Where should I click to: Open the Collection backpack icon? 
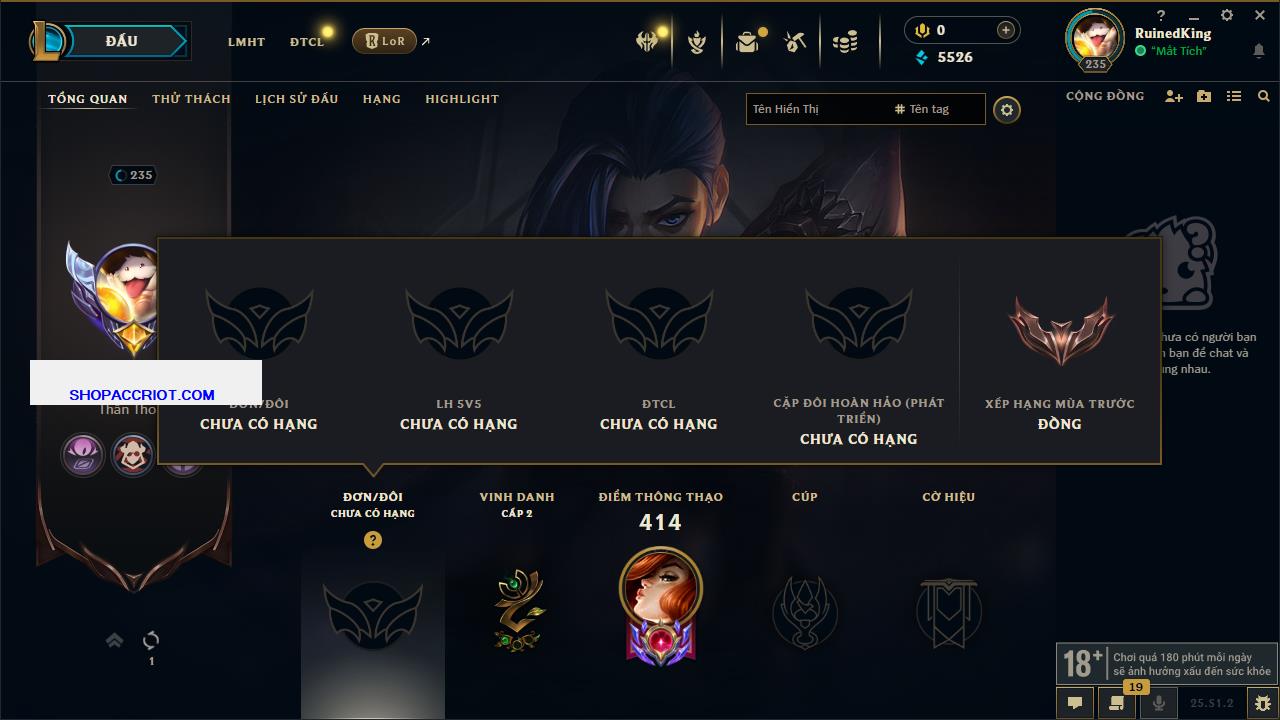[746, 42]
